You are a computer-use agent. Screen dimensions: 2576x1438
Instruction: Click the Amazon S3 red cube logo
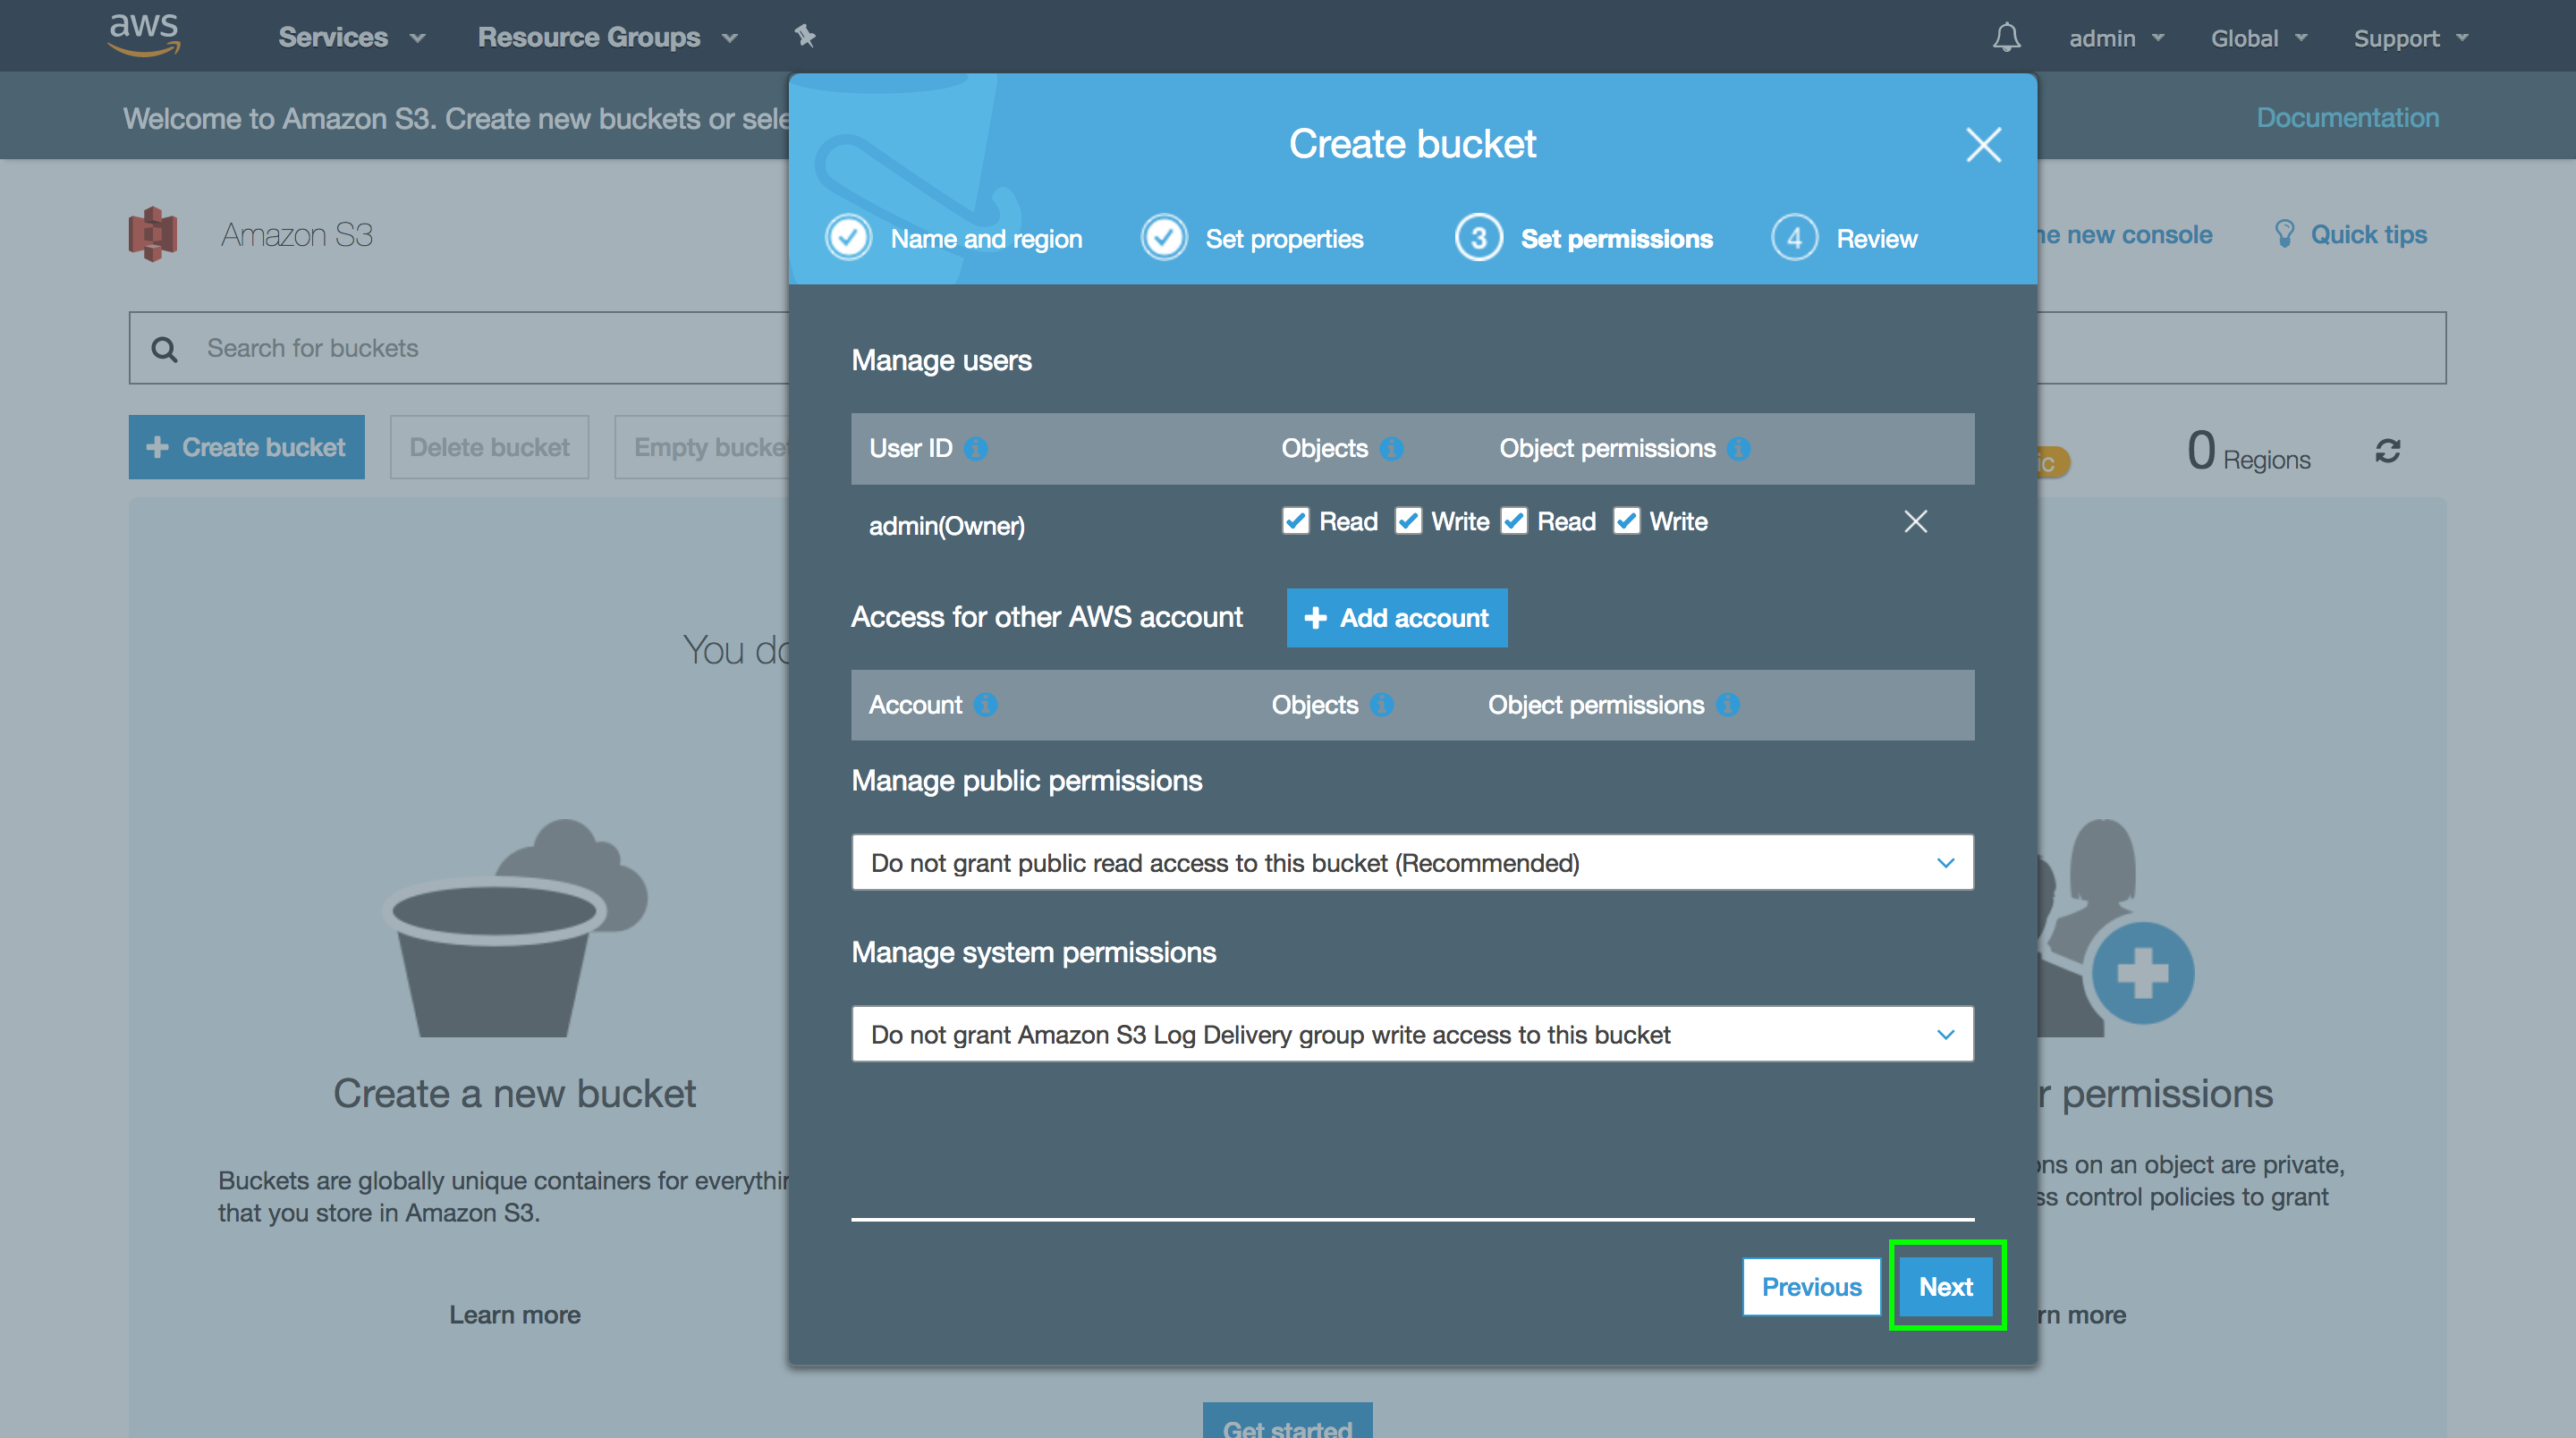tap(153, 234)
